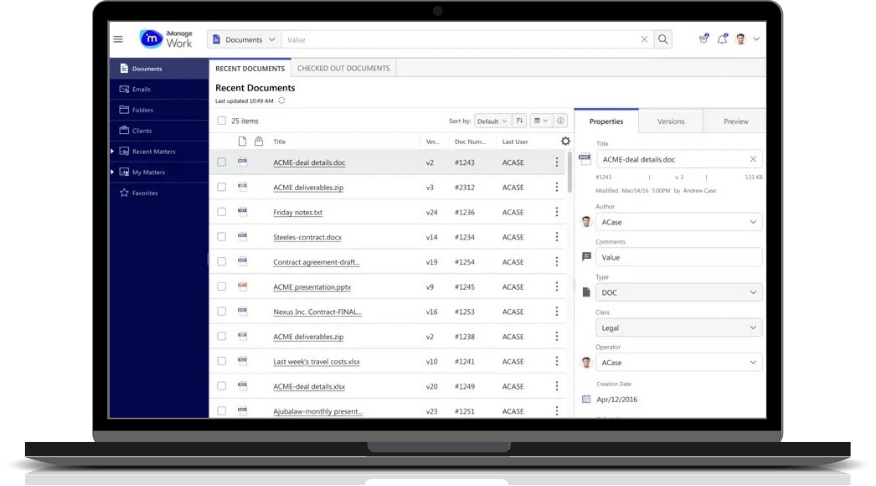The height and width of the screenshot is (486, 876).
Task: Switch to the Properties tab
Action: tap(606, 121)
